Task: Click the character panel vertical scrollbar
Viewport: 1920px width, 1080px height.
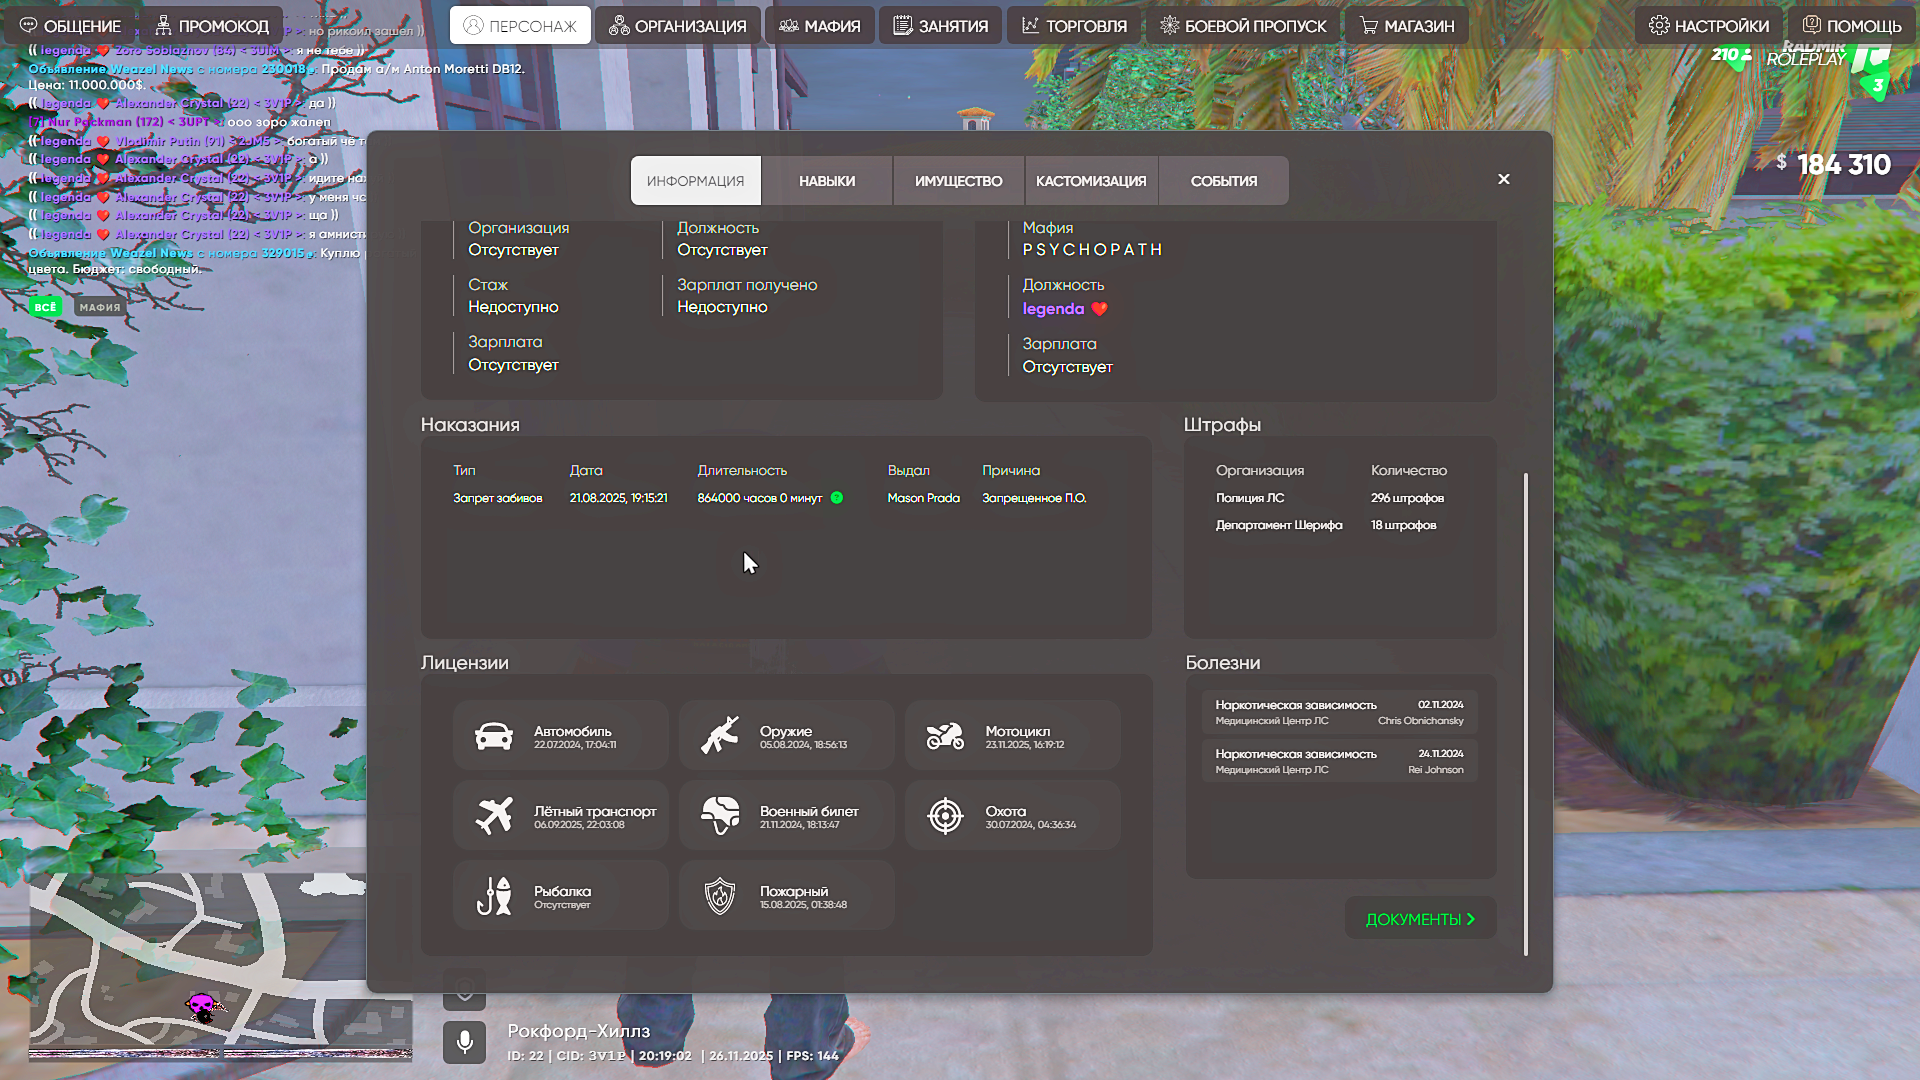Action: pos(1526,714)
